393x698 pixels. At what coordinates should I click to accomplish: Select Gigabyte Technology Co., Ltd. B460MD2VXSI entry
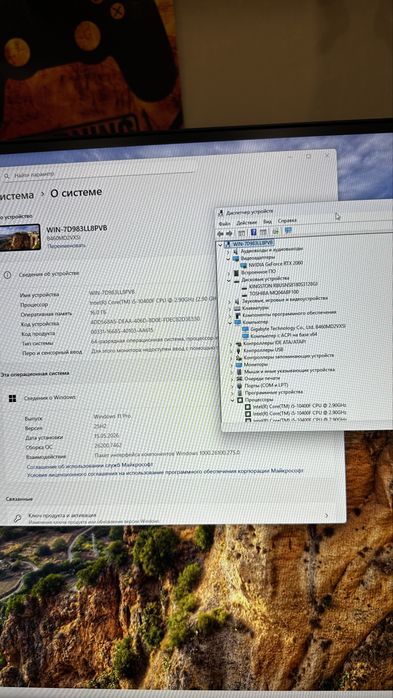298,327
